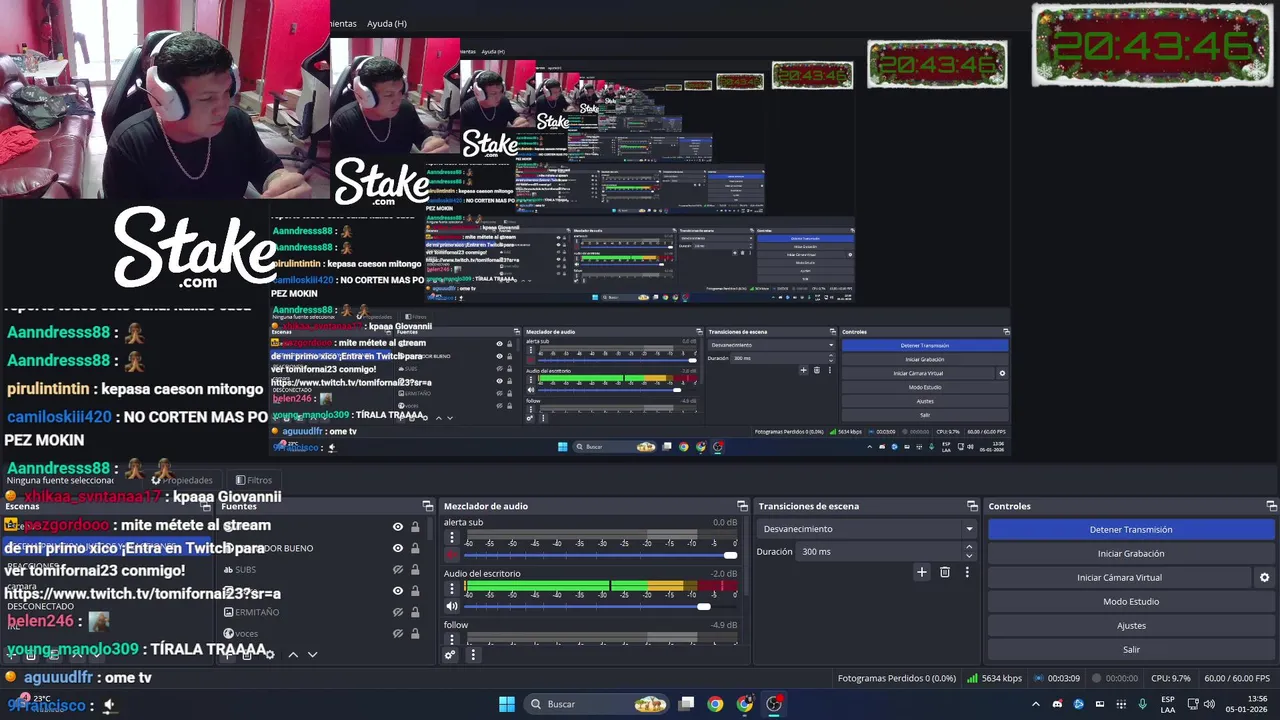Viewport: 1280px width, 720px height.
Task: Add a new scene transition
Action: (x=922, y=572)
